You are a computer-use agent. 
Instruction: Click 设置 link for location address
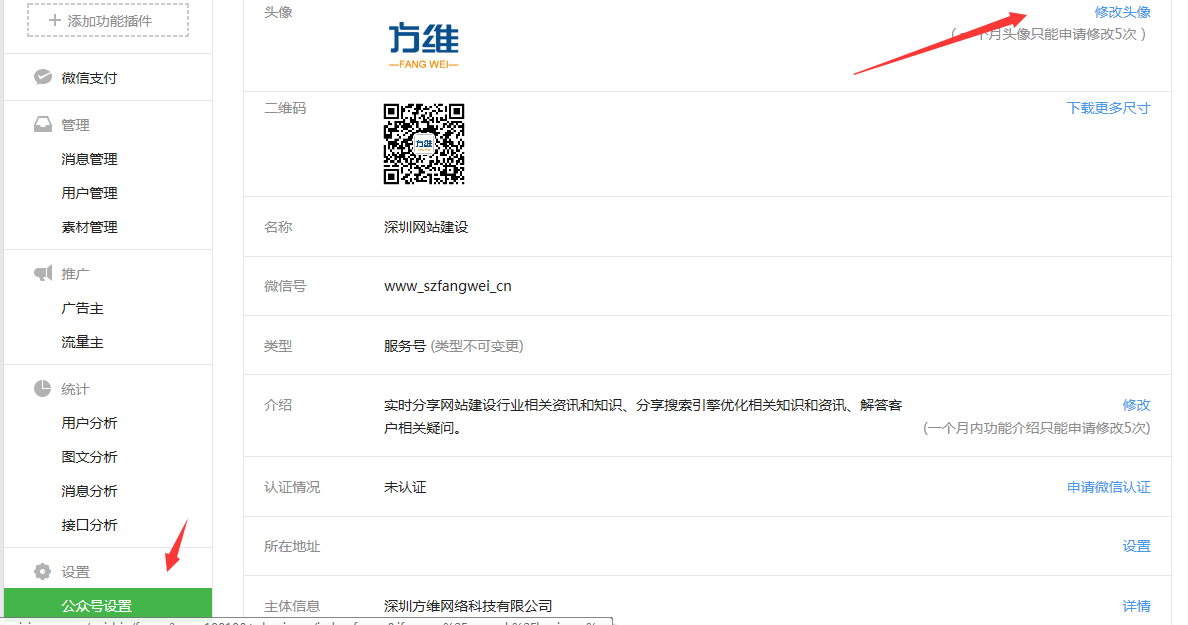[1136, 546]
